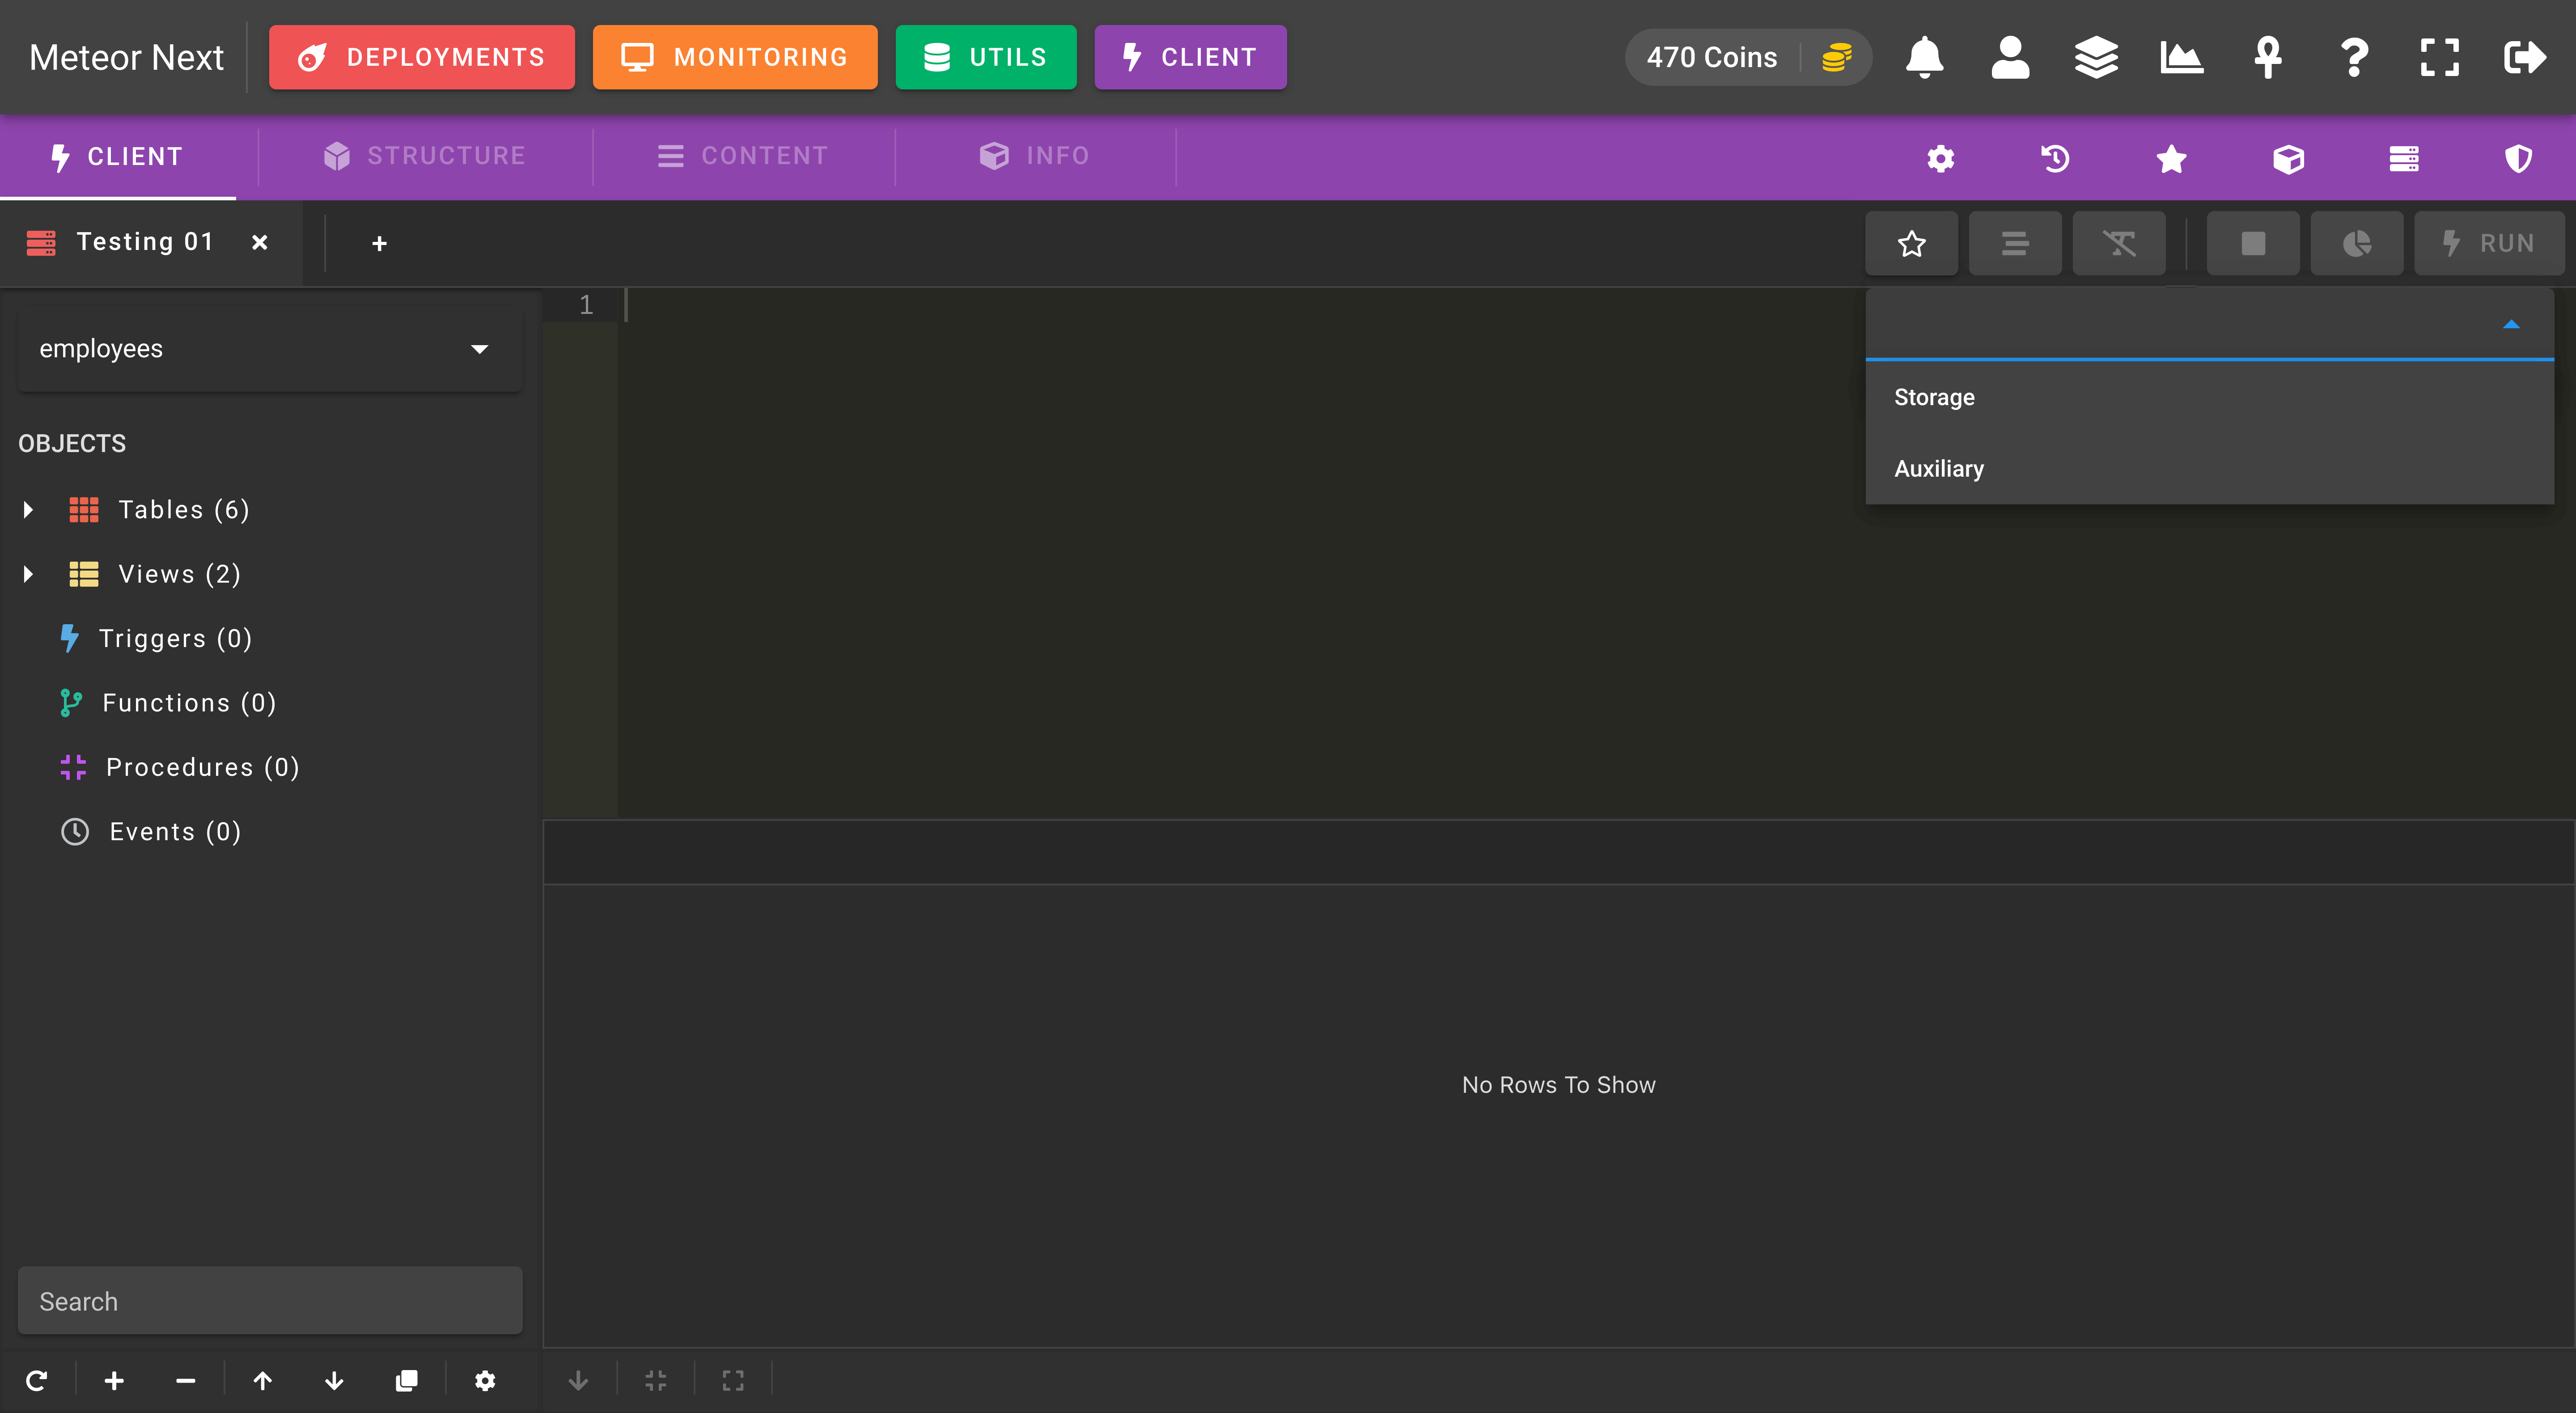Image resolution: width=2576 pixels, height=1413 pixels.
Task: Switch to the CLIENT sub-tab
Action: (x=118, y=157)
